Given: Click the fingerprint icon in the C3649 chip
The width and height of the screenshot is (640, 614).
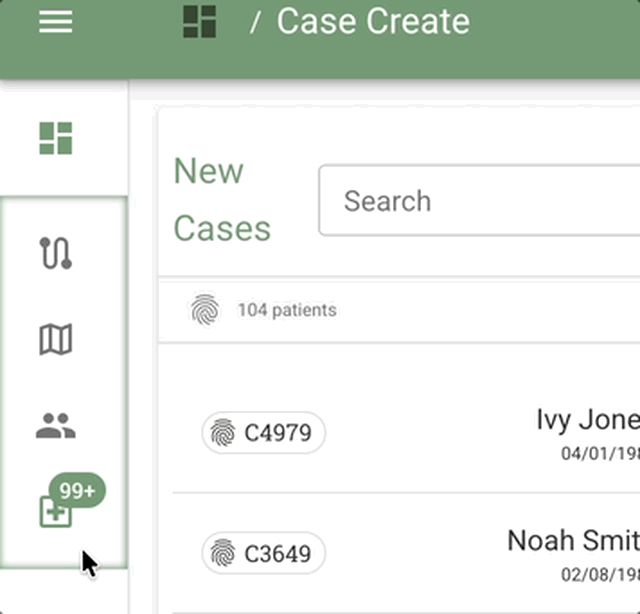Looking at the screenshot, I should click(x=223, y=553).
